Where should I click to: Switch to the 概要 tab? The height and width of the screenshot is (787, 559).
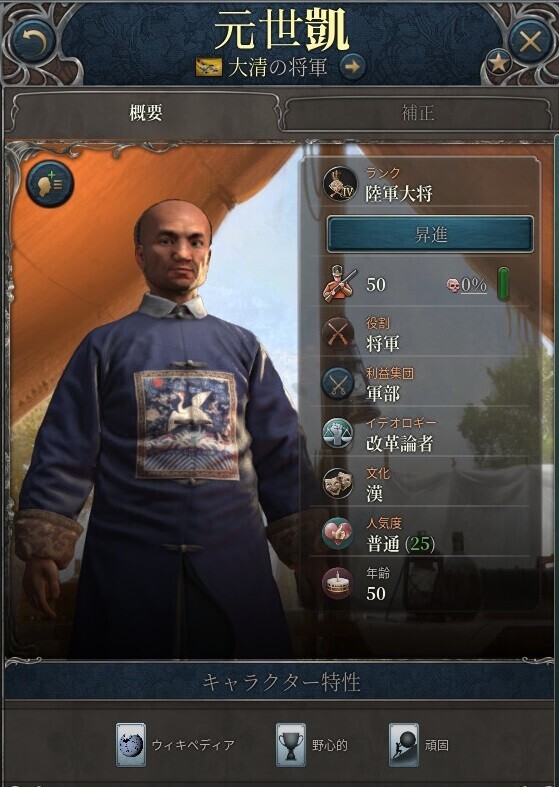[145, 112]
